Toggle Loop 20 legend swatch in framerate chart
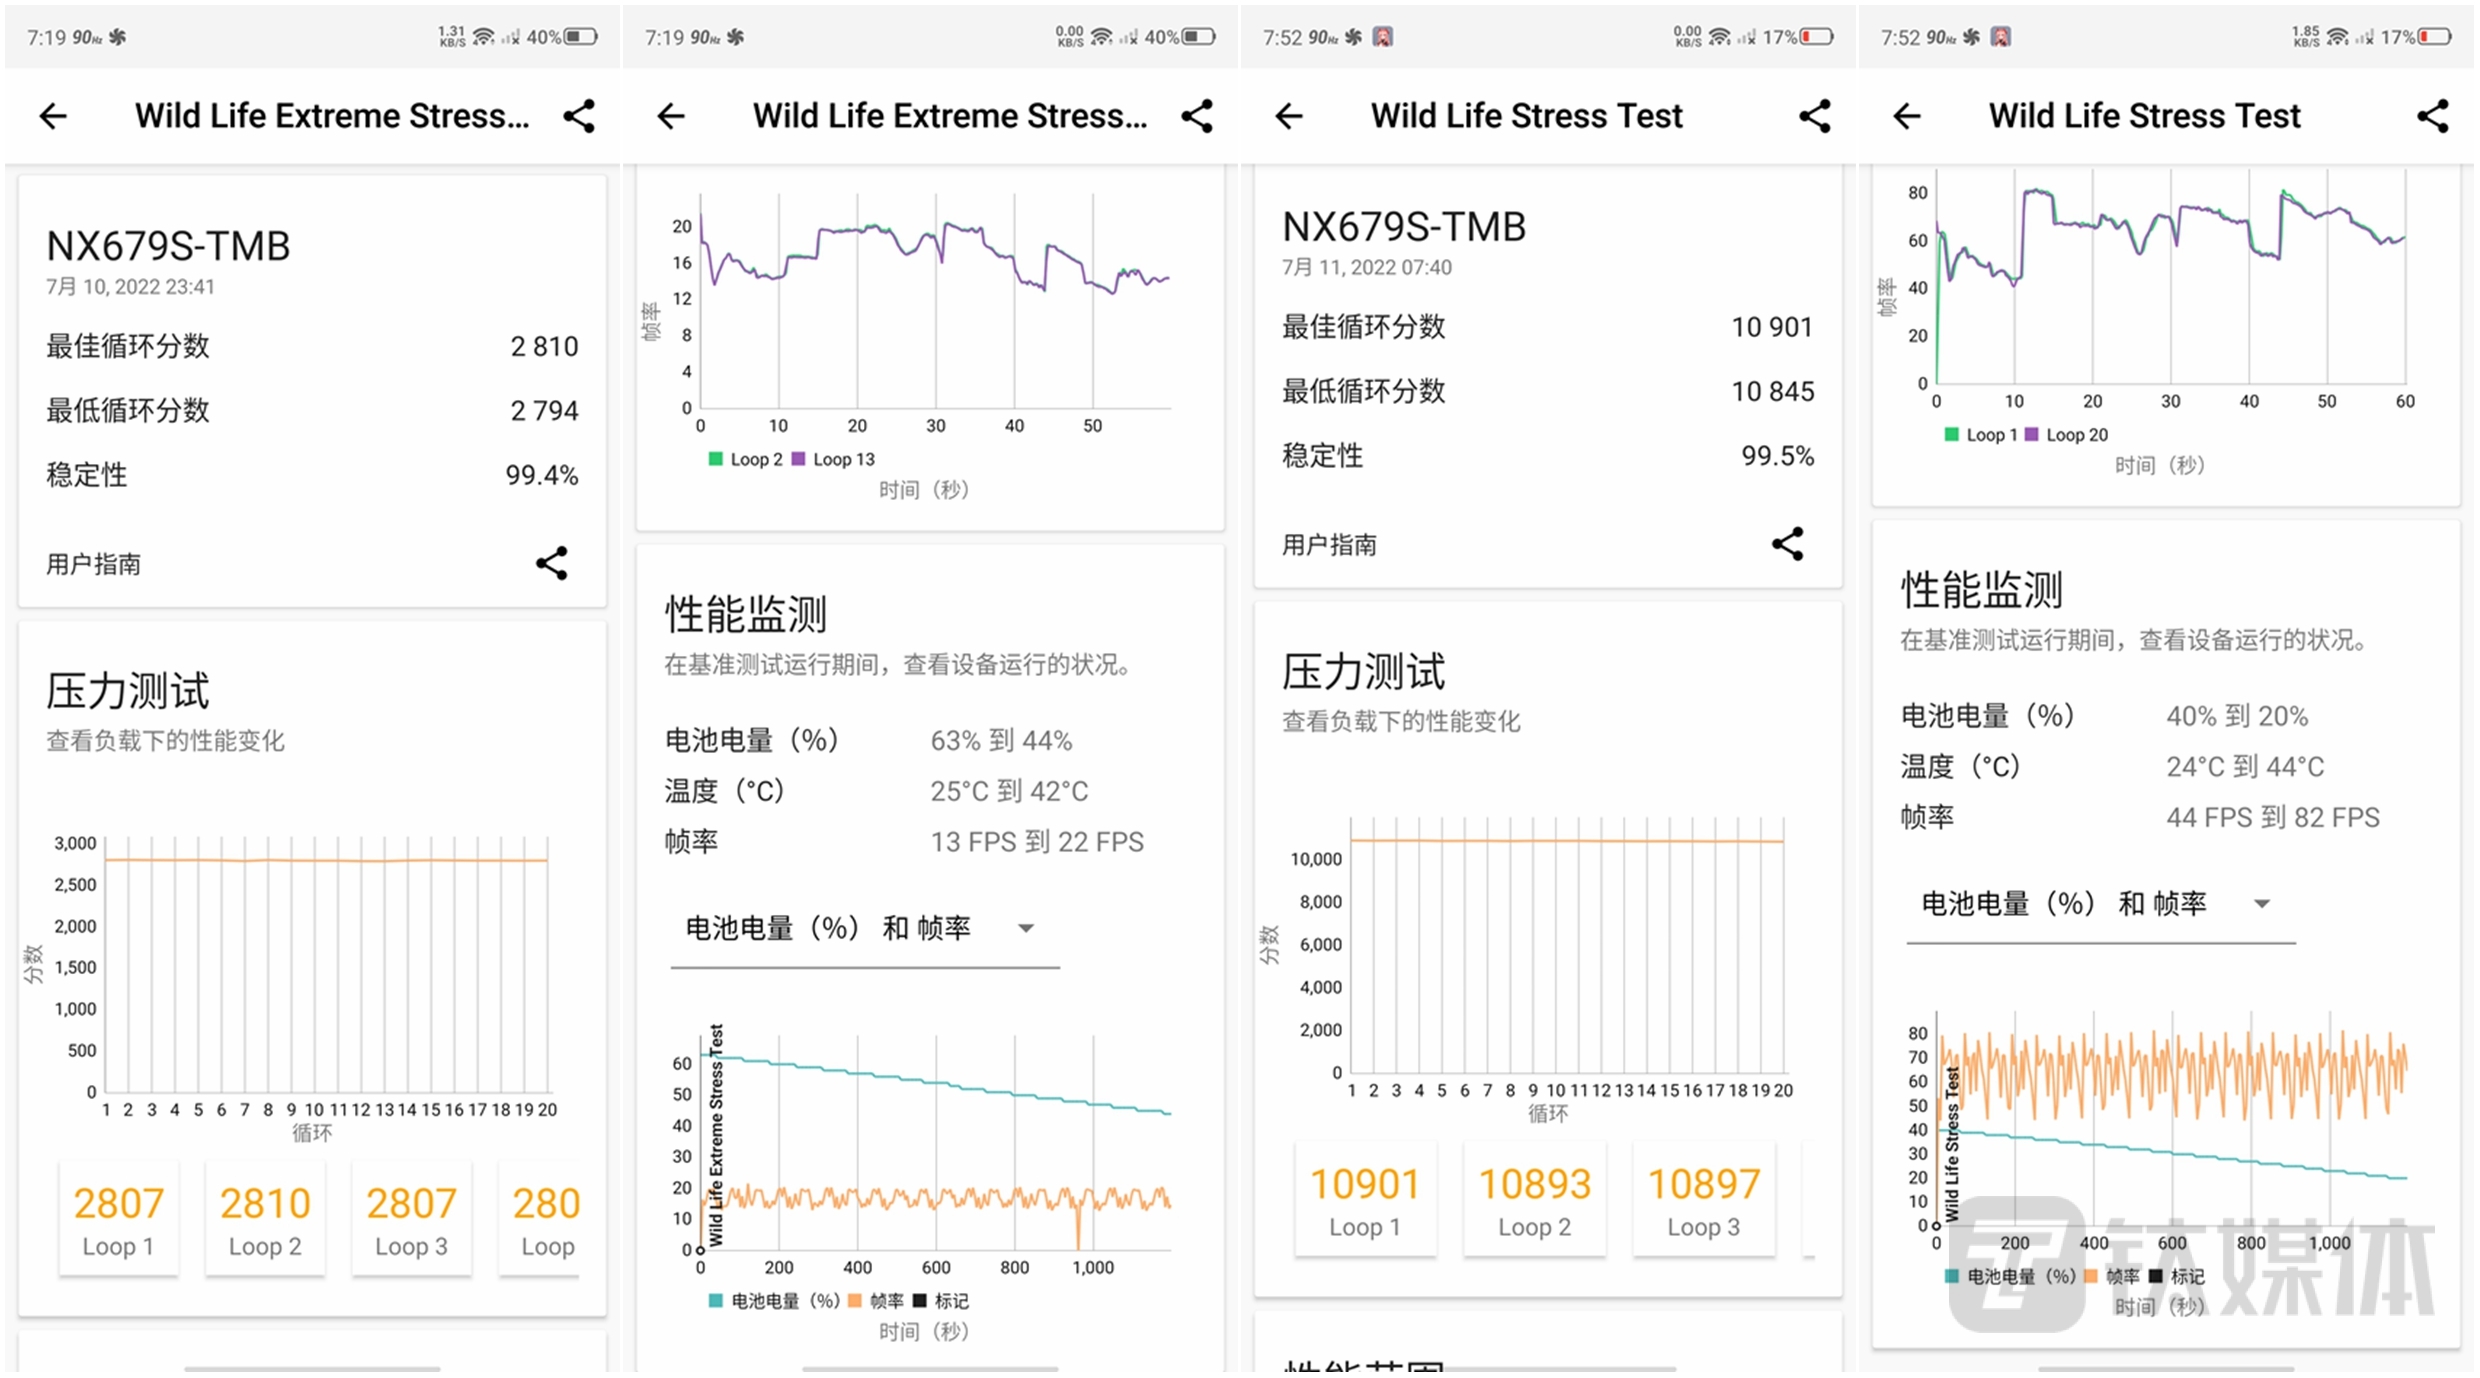The height and width of the screenshot is (1378, 2480). (x=2032, y=435)
